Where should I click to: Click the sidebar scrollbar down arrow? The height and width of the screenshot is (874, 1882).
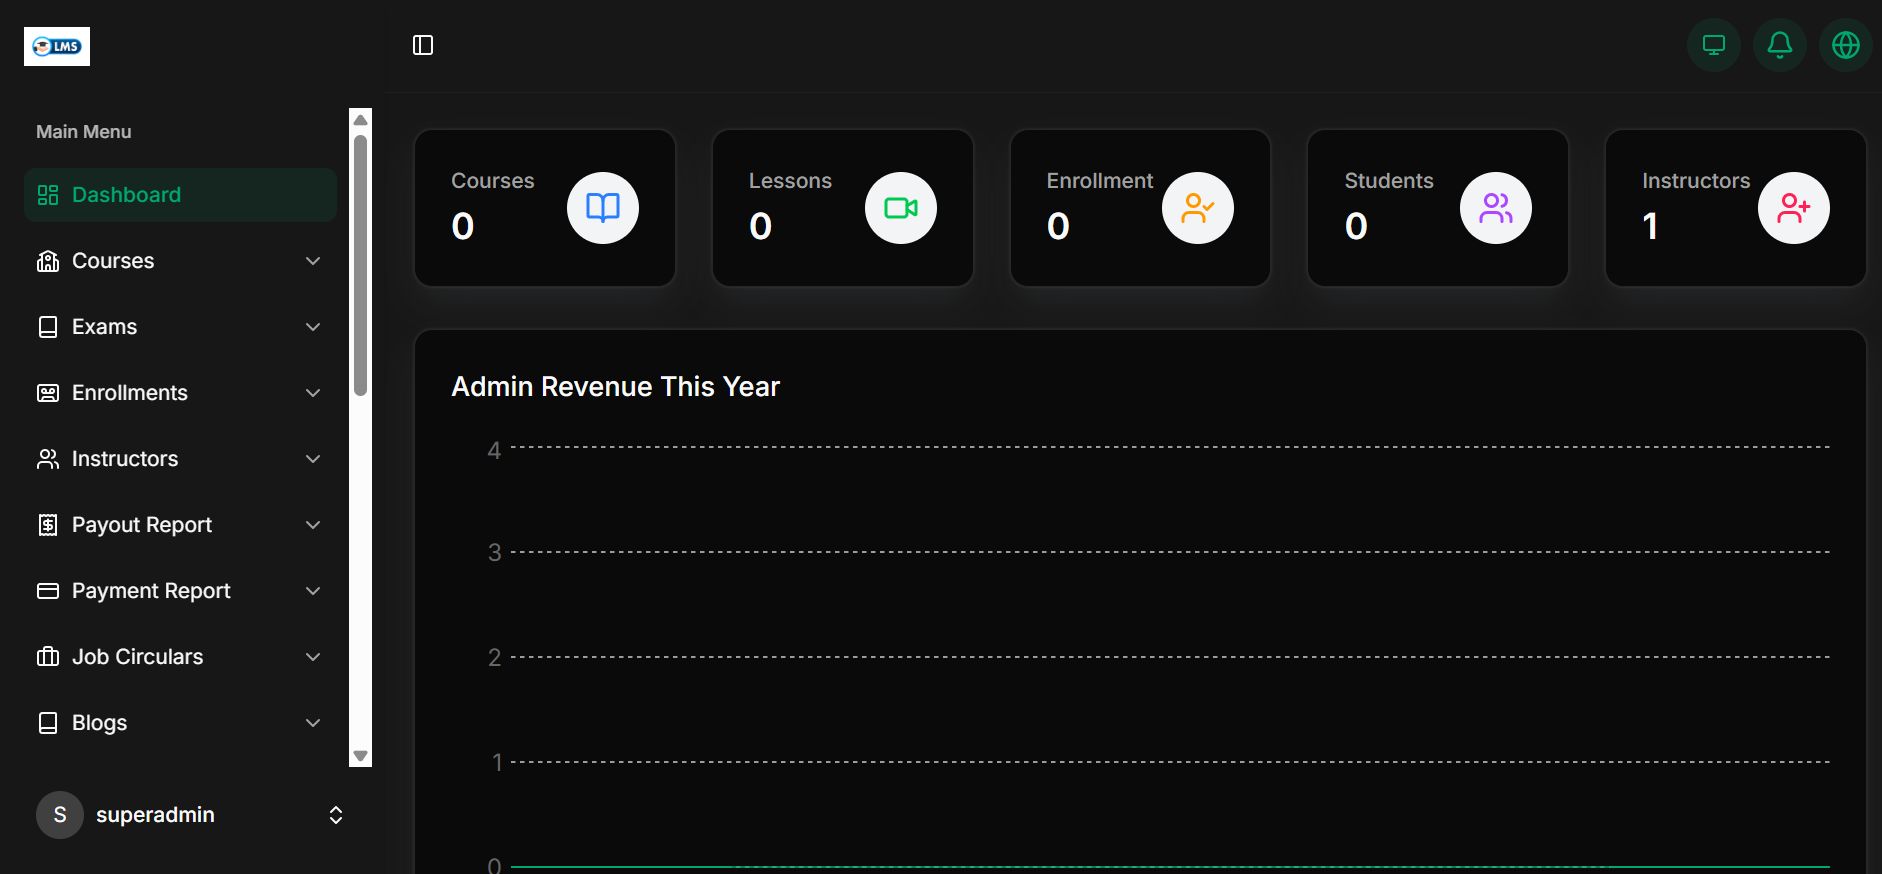(x=361, y=756)
